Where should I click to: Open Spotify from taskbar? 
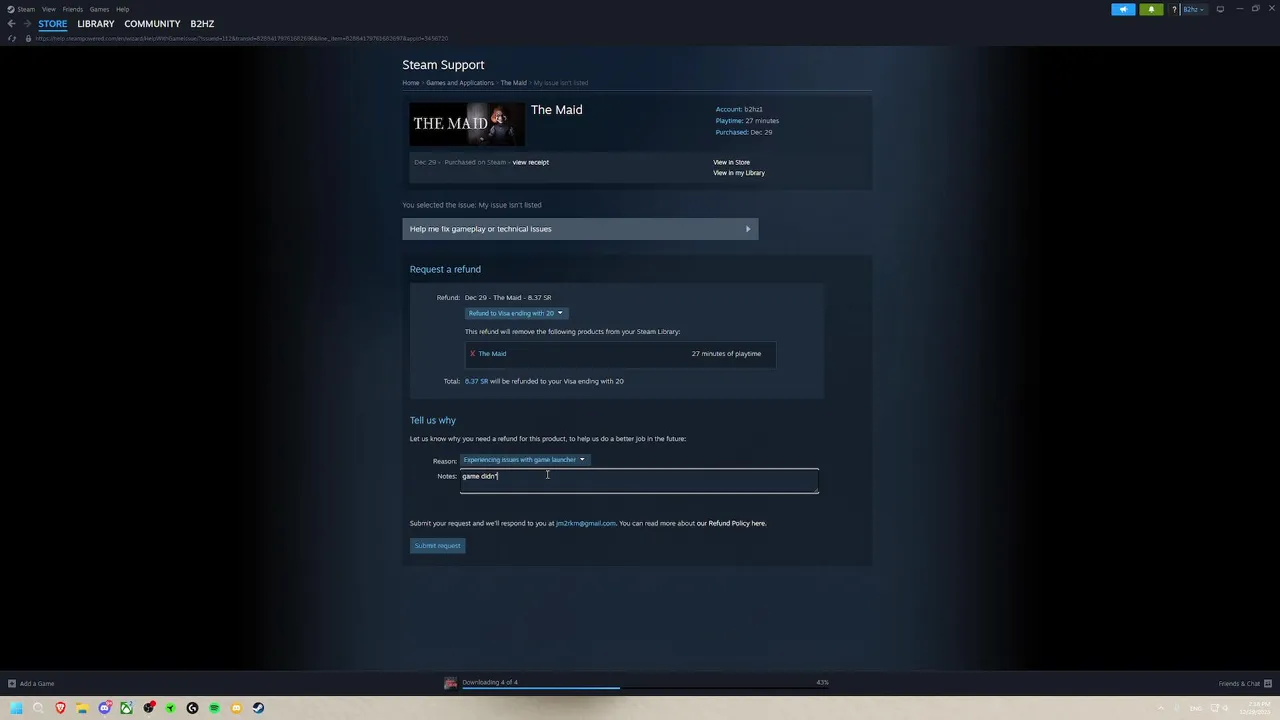[214, 708]
